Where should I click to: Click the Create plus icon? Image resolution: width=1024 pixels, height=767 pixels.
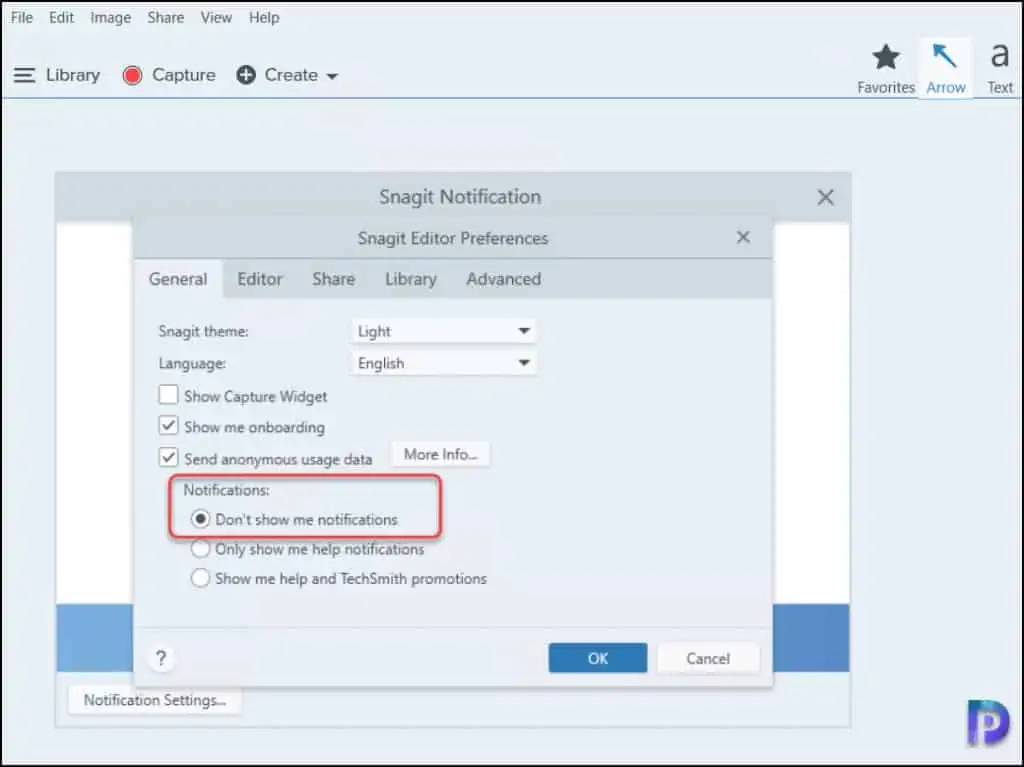click(246, 75)
